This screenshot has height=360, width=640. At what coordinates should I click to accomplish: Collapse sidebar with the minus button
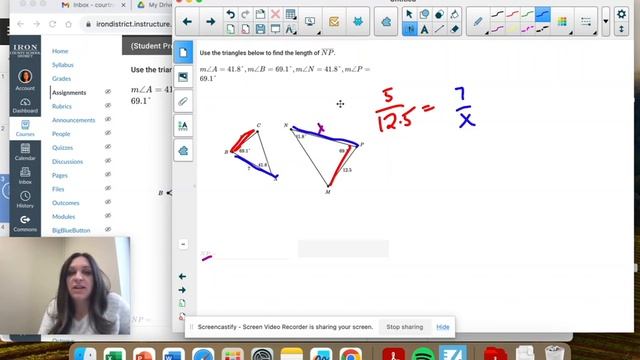[x=183, y=244]
